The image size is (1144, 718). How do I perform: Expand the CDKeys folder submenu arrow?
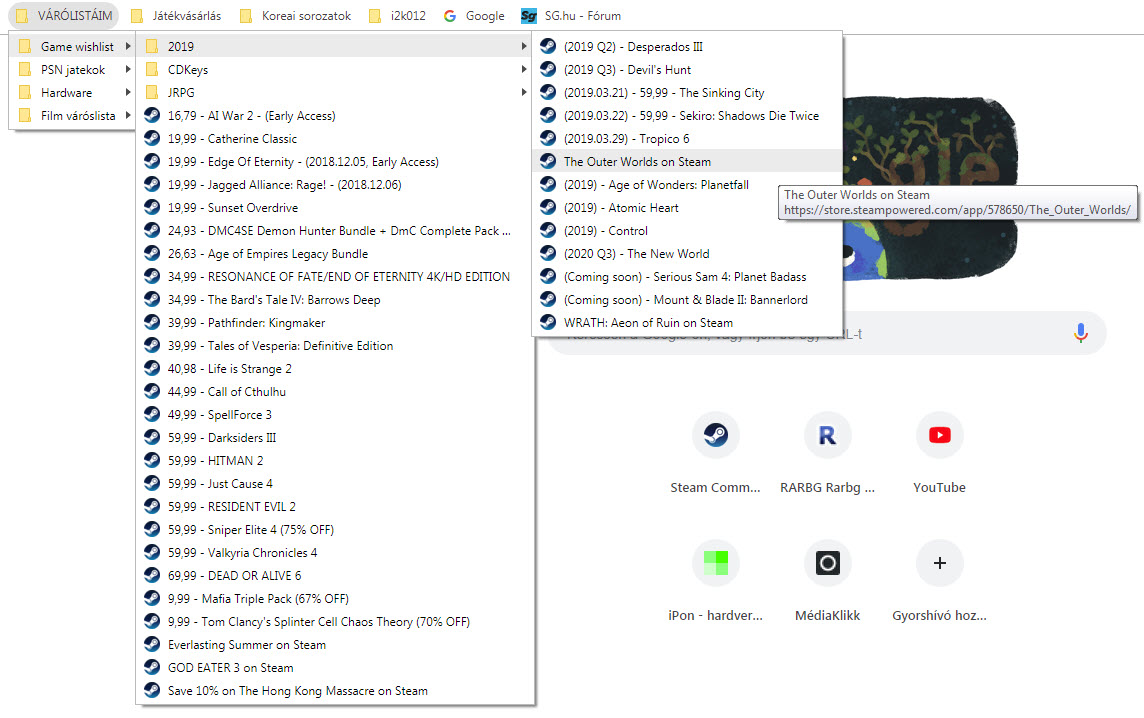click(524, 69)
